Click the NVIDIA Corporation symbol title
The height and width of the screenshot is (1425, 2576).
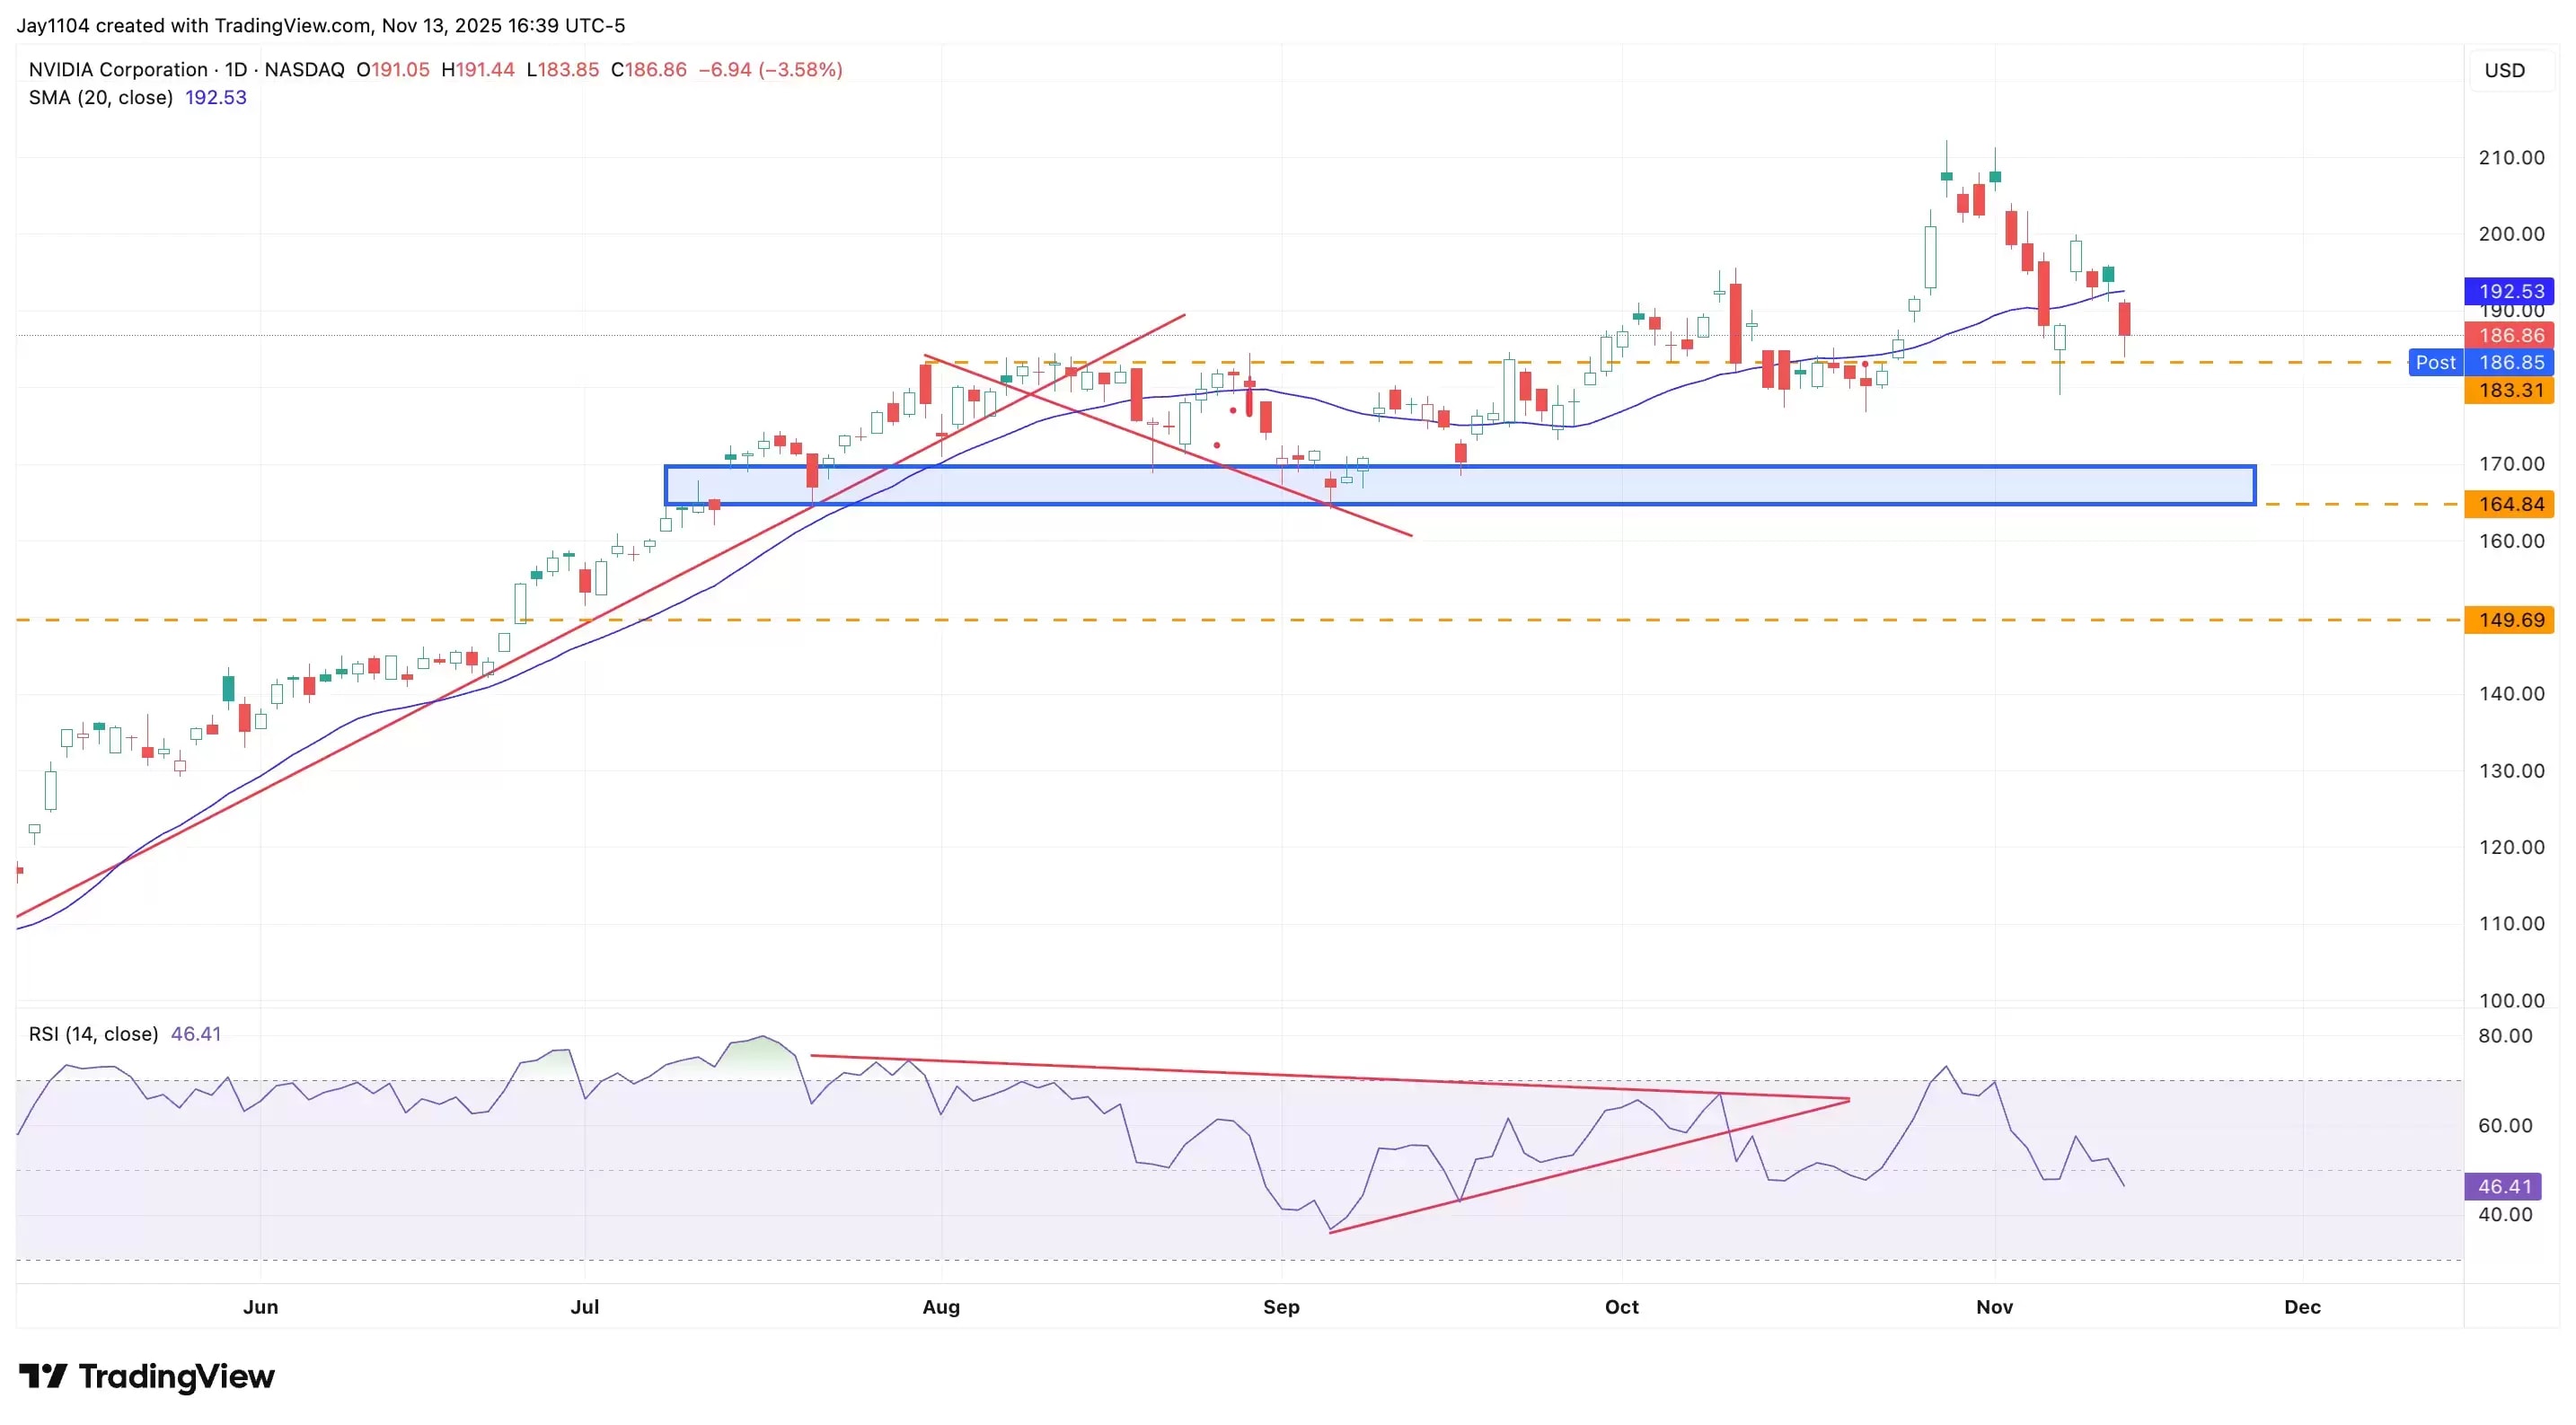(x=118, y=69)
